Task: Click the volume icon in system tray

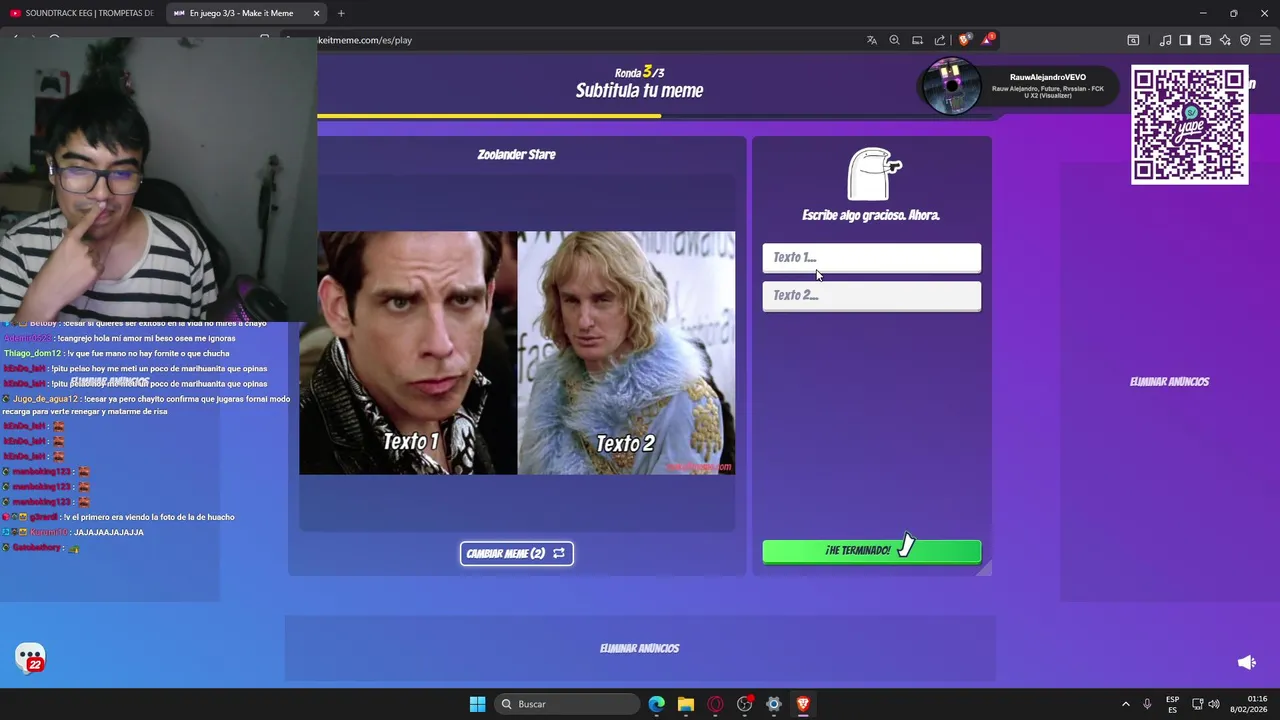Action: [1214, 704]
